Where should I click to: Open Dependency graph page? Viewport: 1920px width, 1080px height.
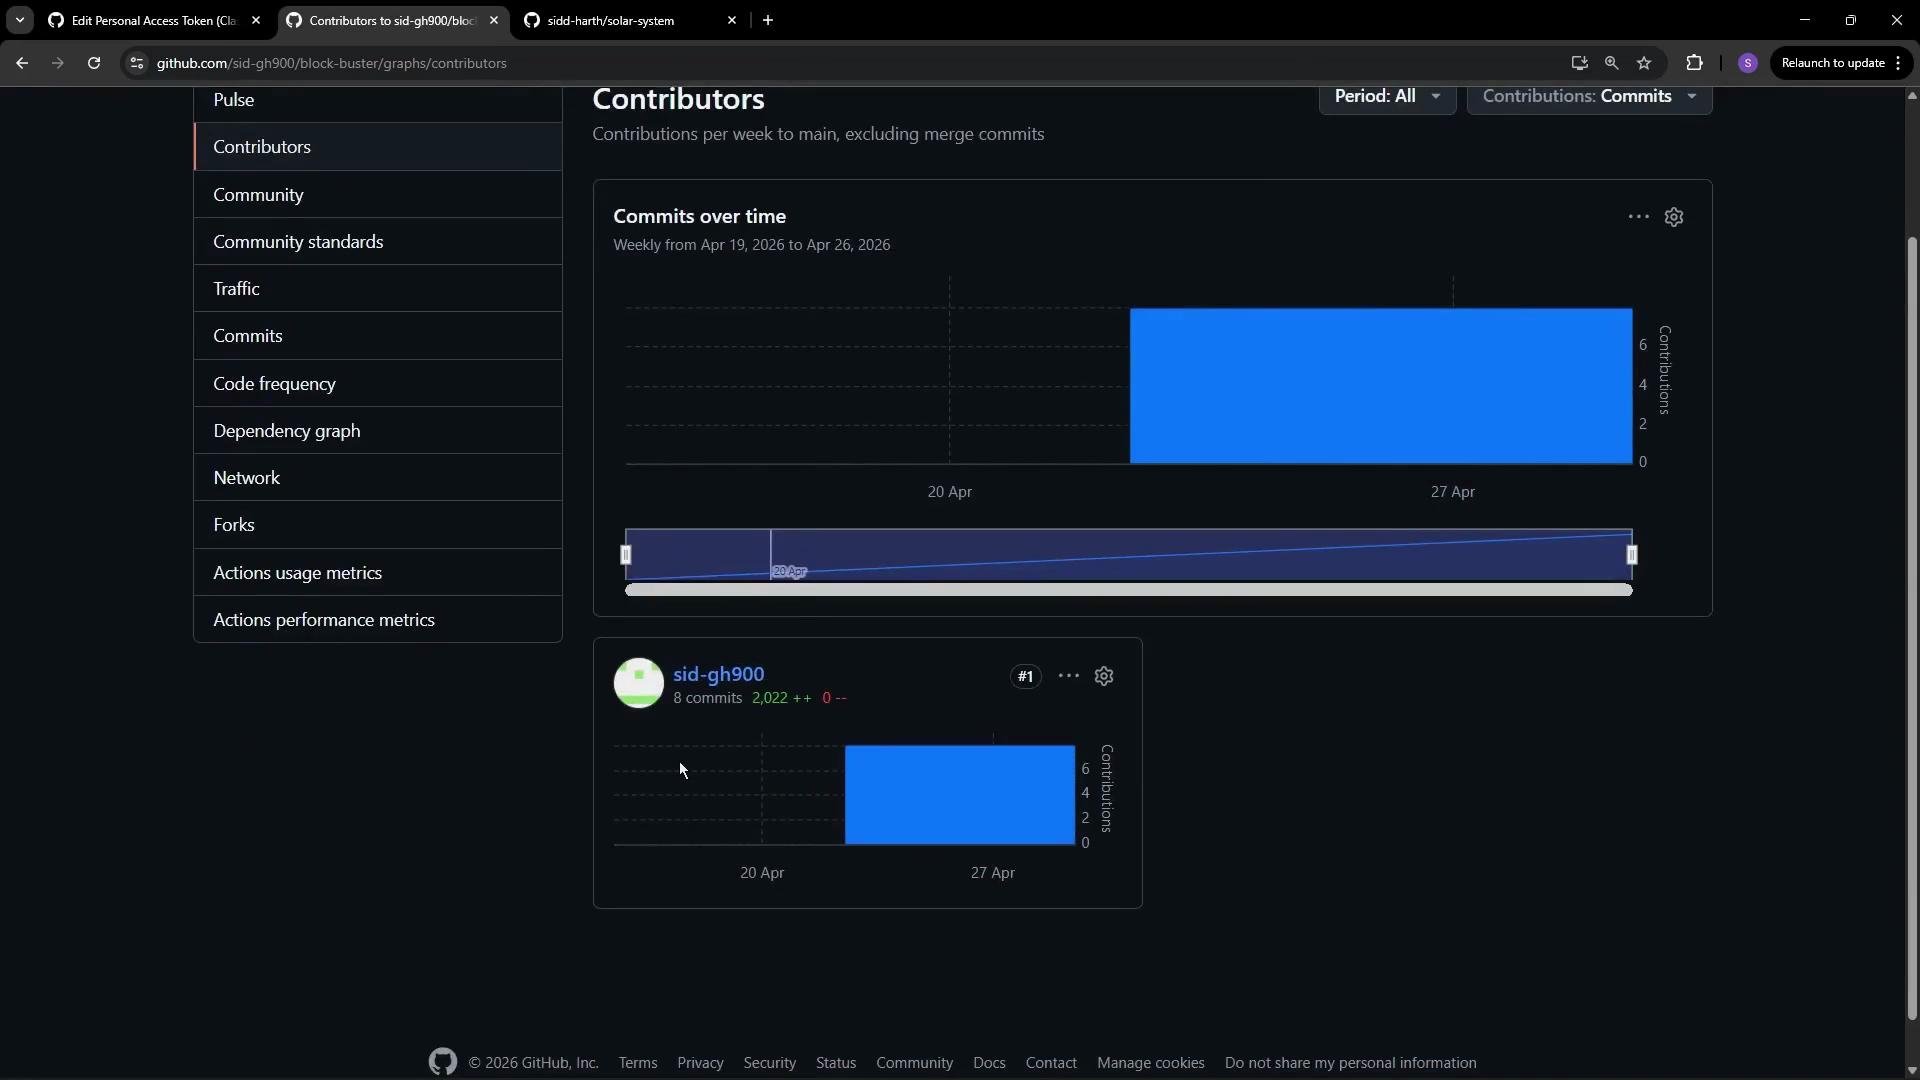click(x=377, y=431)
